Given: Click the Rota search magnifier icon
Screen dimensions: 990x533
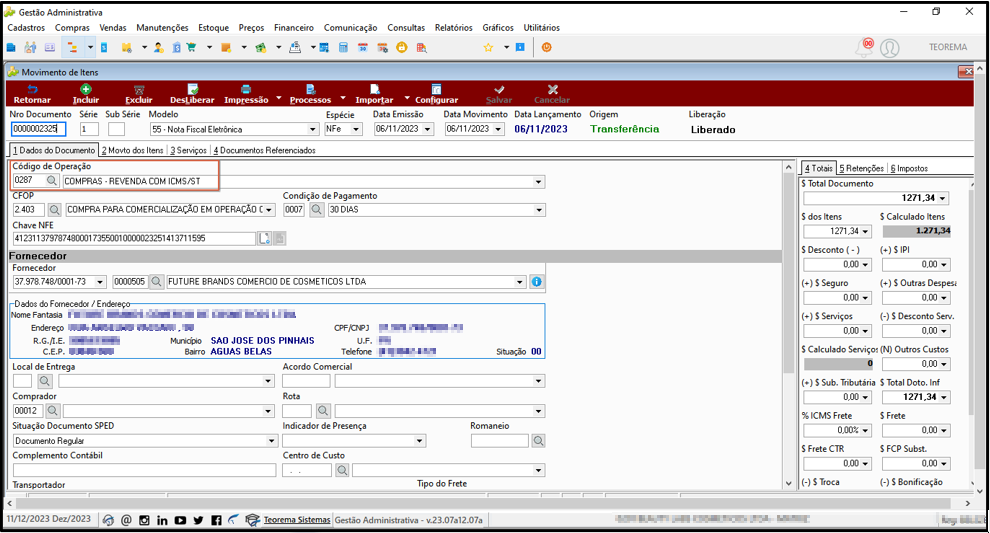Looking at the screenshot, I should [x=323, y=410].
